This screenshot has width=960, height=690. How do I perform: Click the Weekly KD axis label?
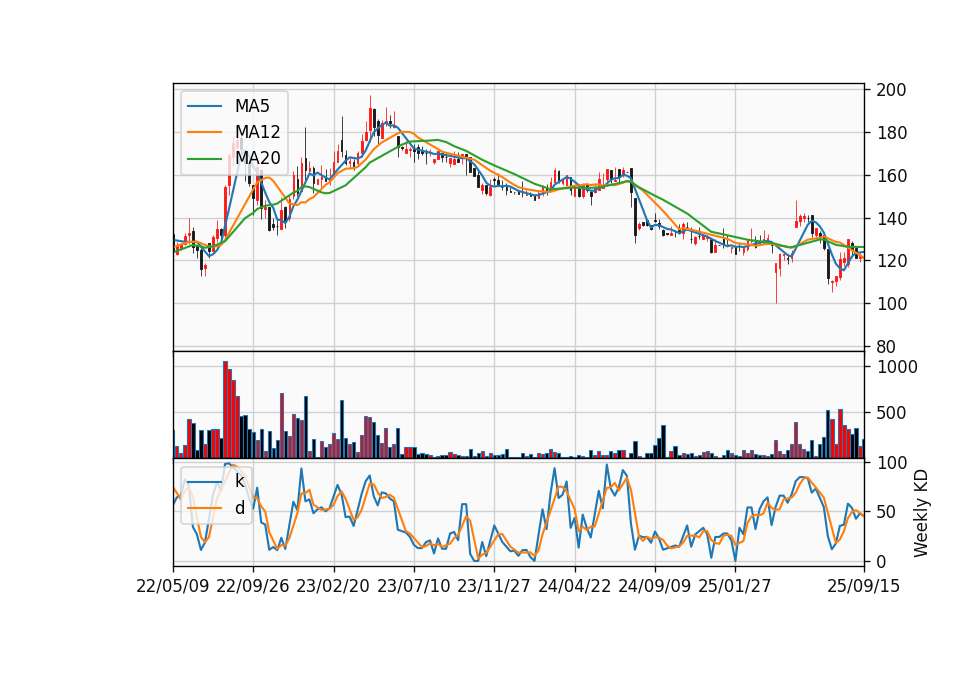pos(921,513)
